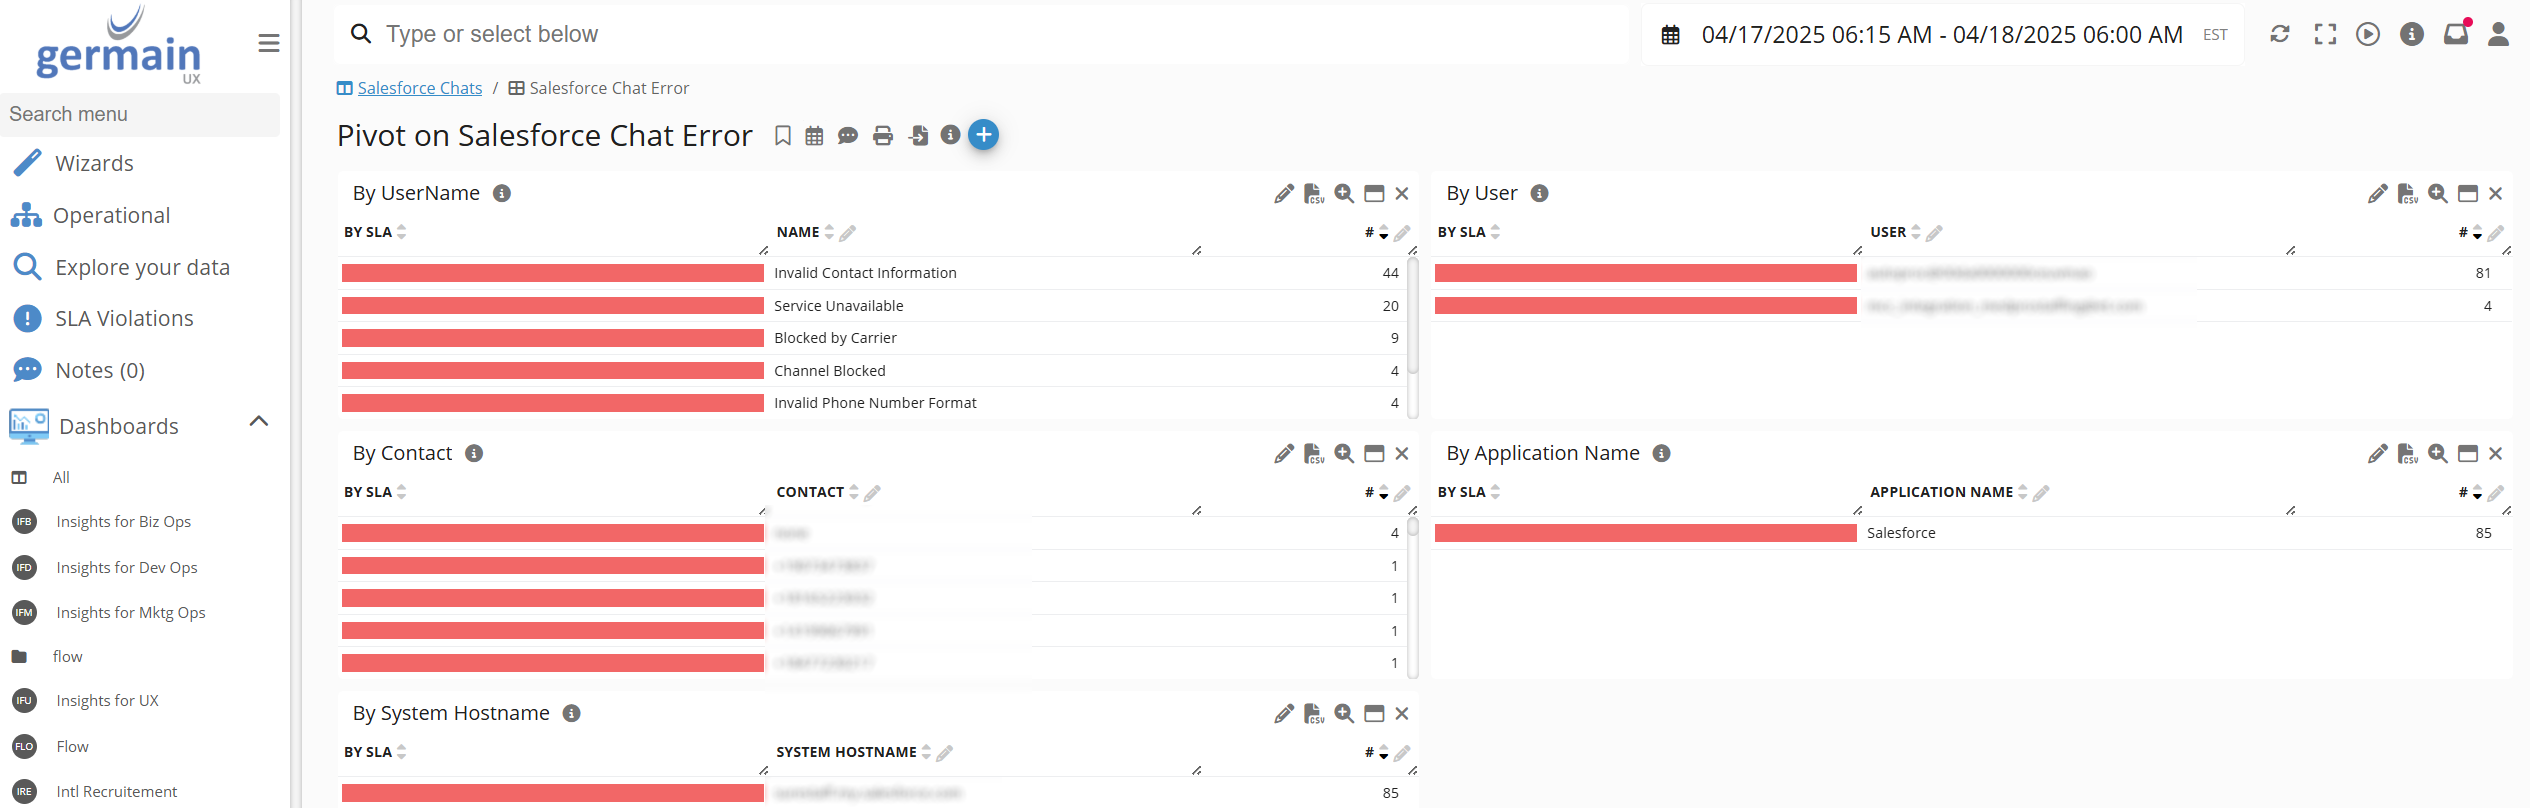
Task: Click the Search menu input field
Action: coord(140,114)
